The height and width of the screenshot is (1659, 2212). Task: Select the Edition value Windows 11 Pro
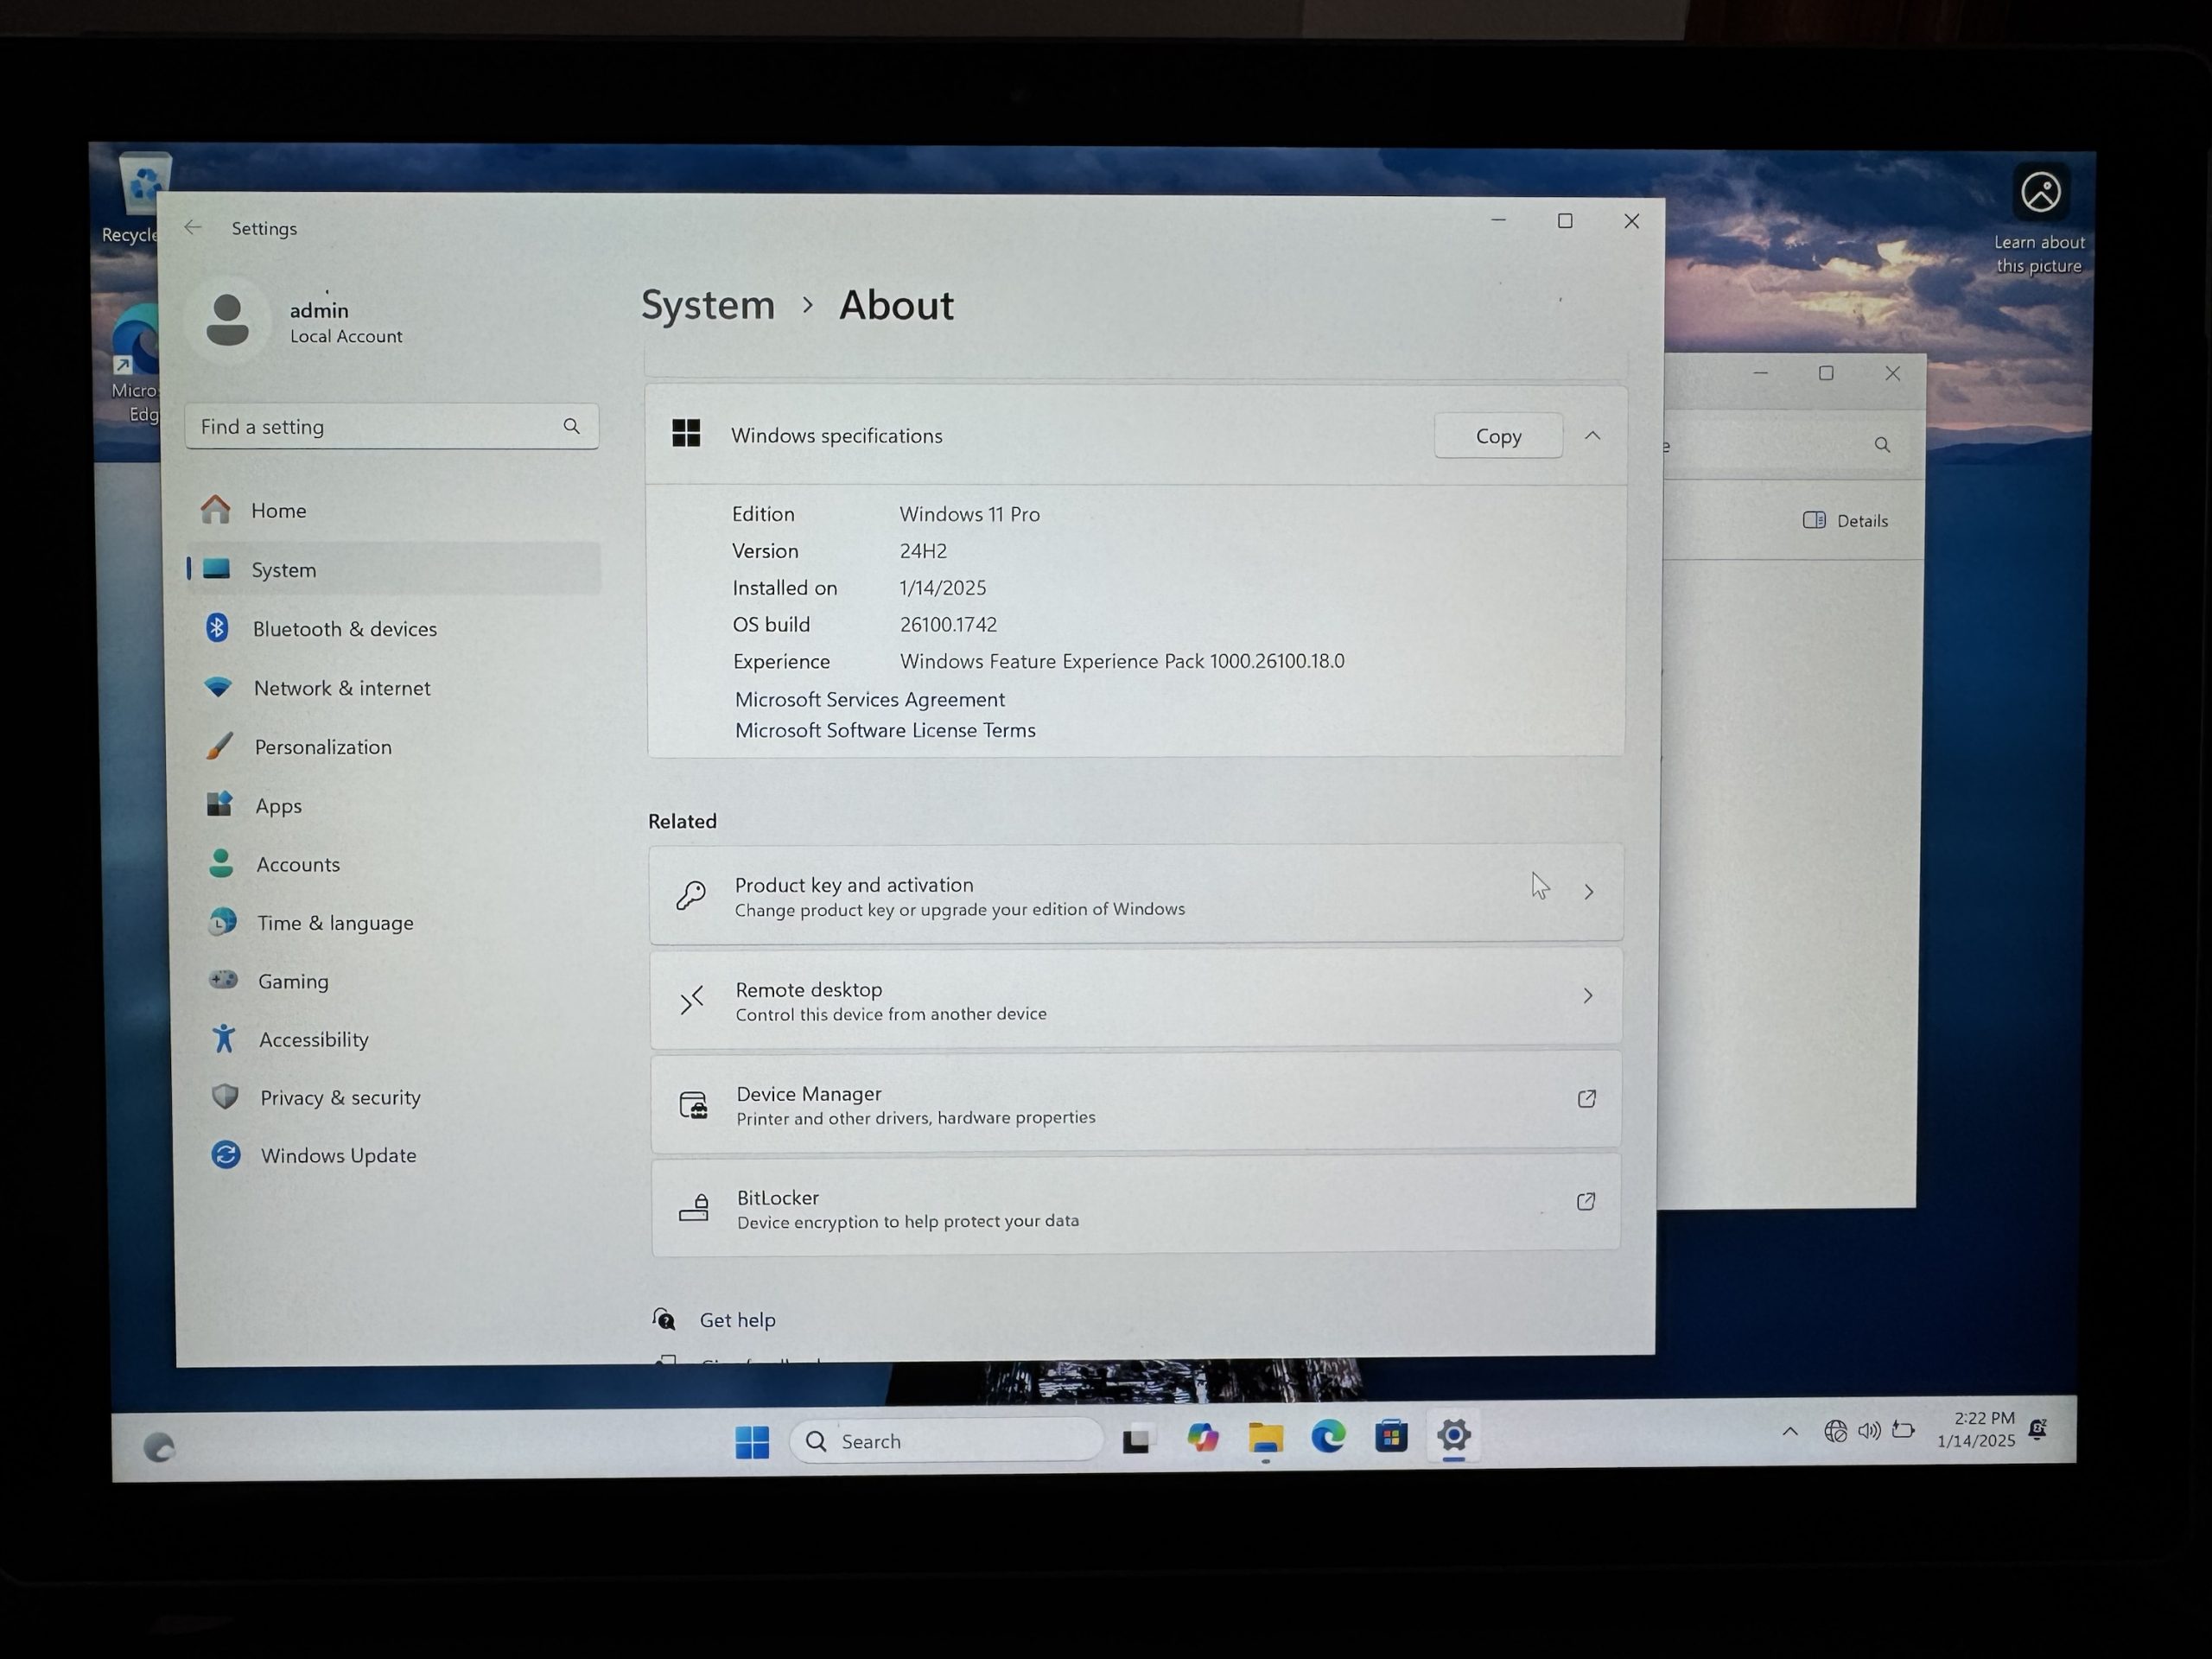coord(969,514)
